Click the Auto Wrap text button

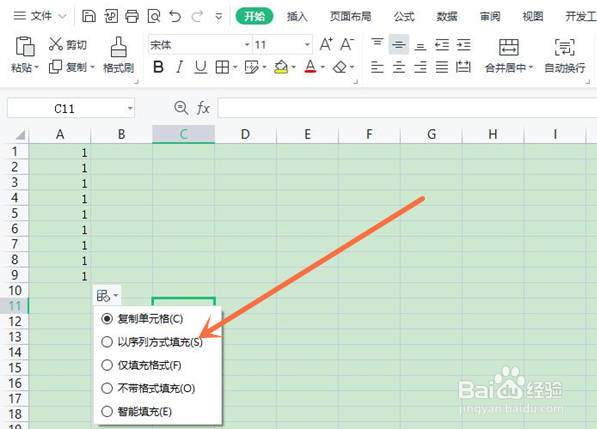tap(565, 55)
